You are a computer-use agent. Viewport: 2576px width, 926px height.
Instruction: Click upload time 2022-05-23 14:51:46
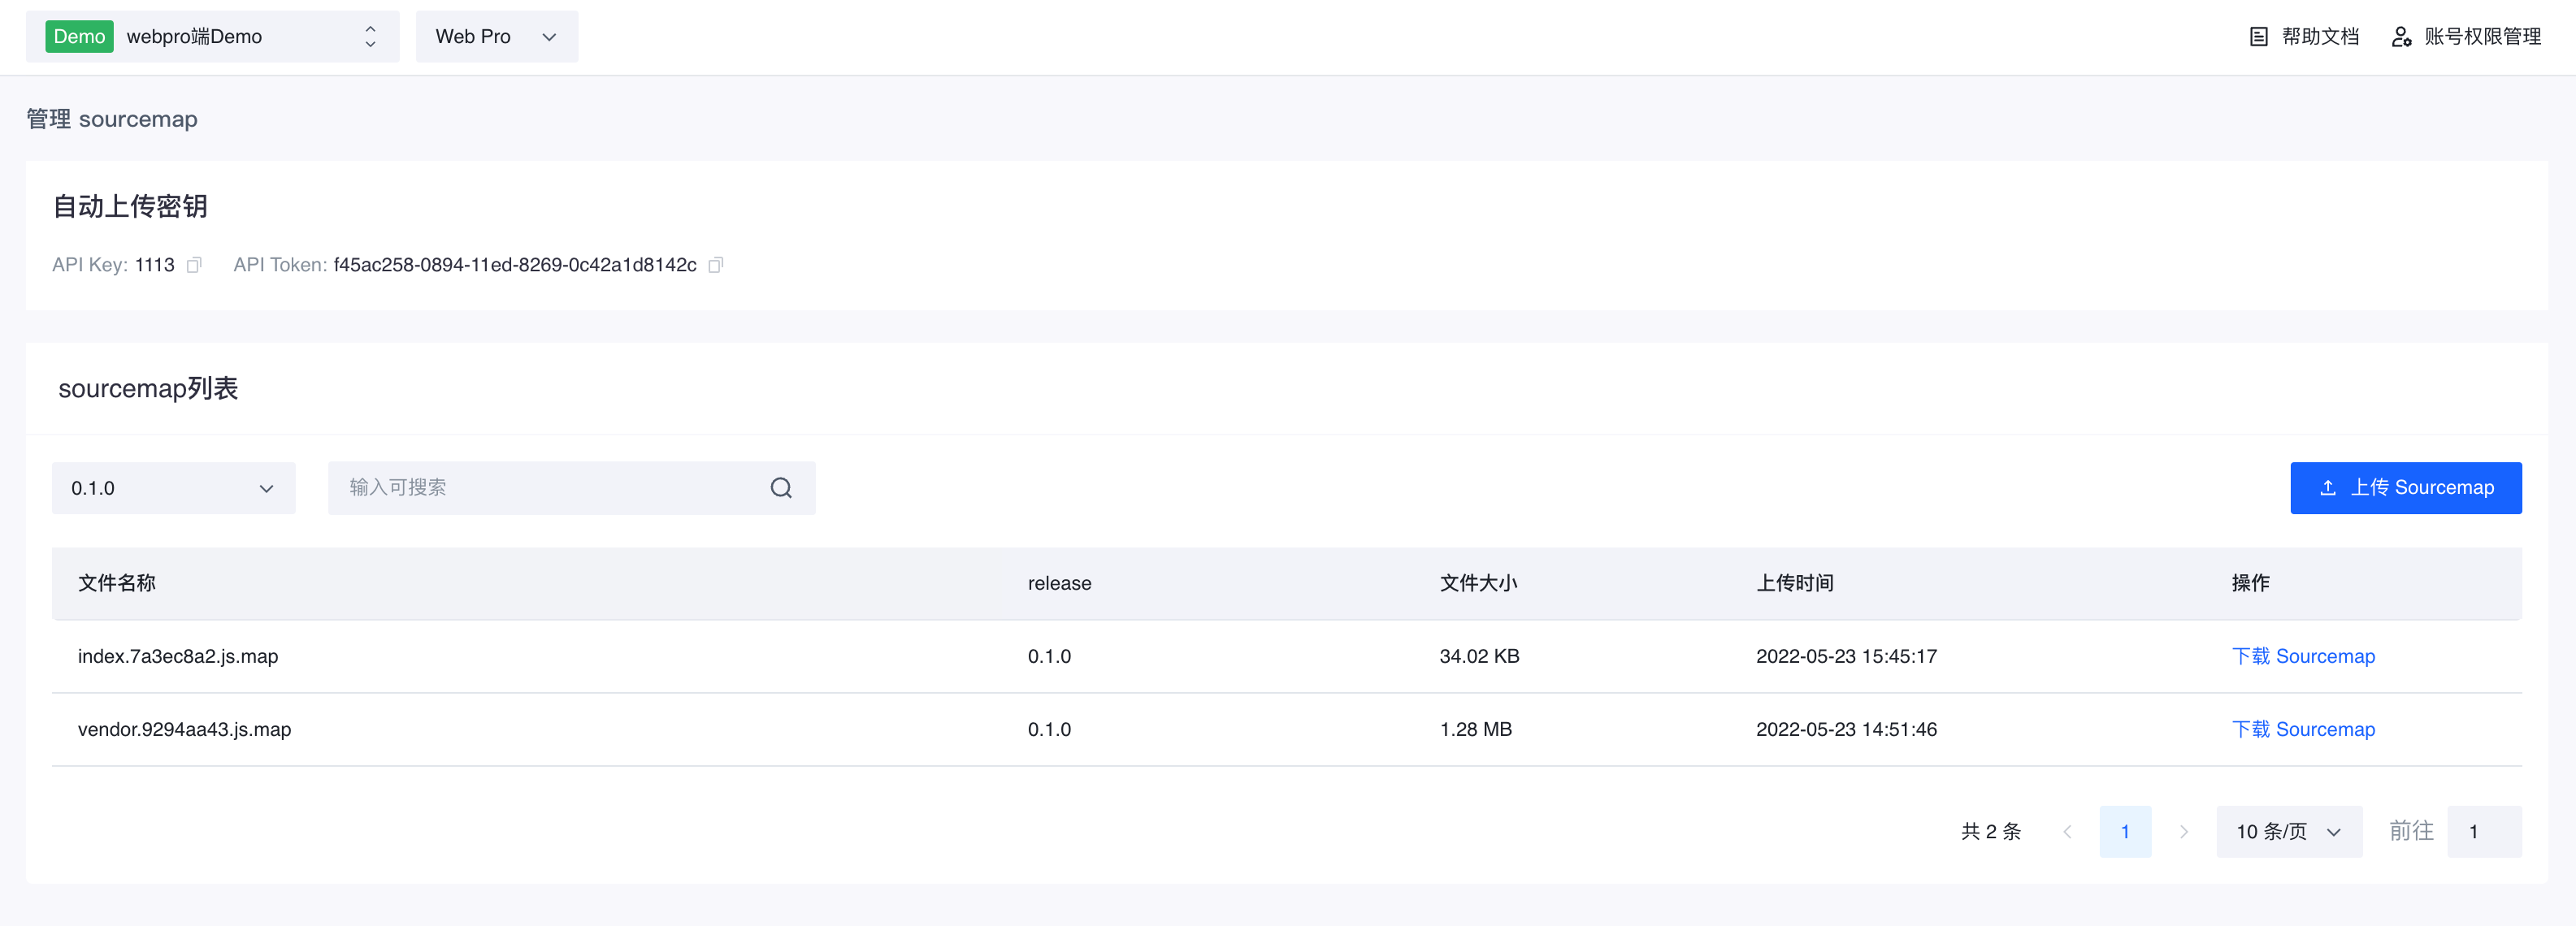[1846, 730]
